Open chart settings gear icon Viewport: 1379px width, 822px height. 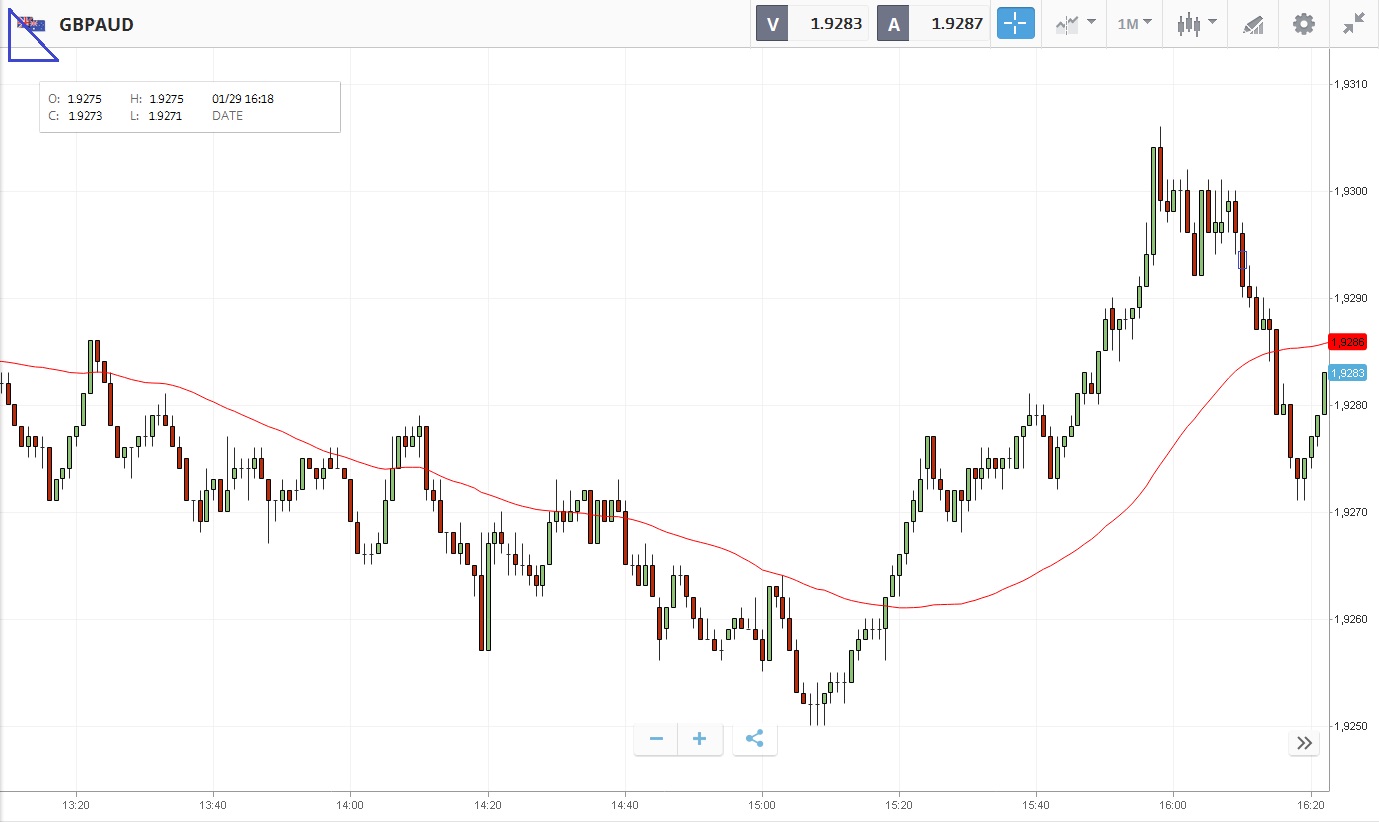[x=1304, y=23]
